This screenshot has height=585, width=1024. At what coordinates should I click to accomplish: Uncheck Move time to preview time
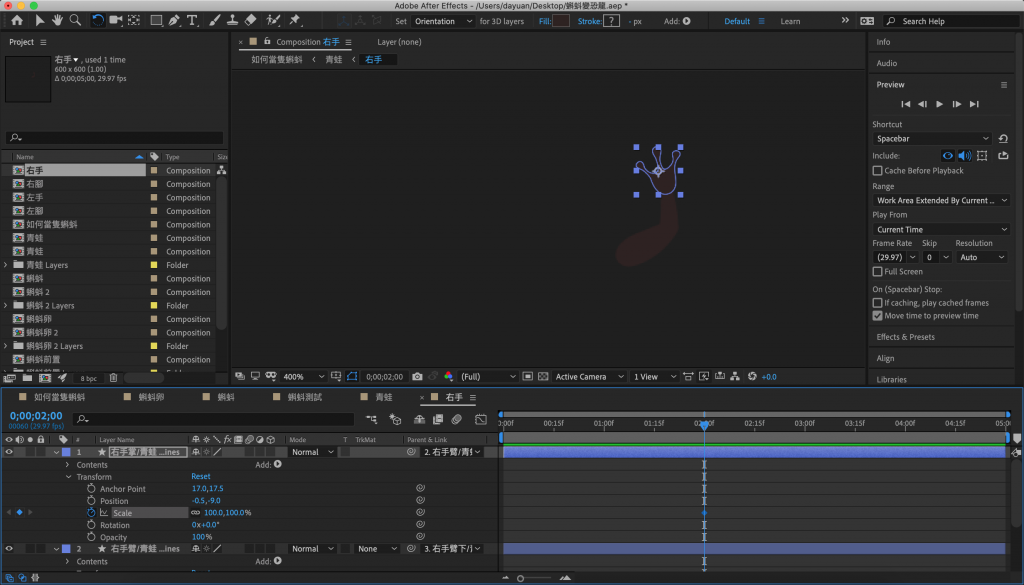click(x=878, y=315)
